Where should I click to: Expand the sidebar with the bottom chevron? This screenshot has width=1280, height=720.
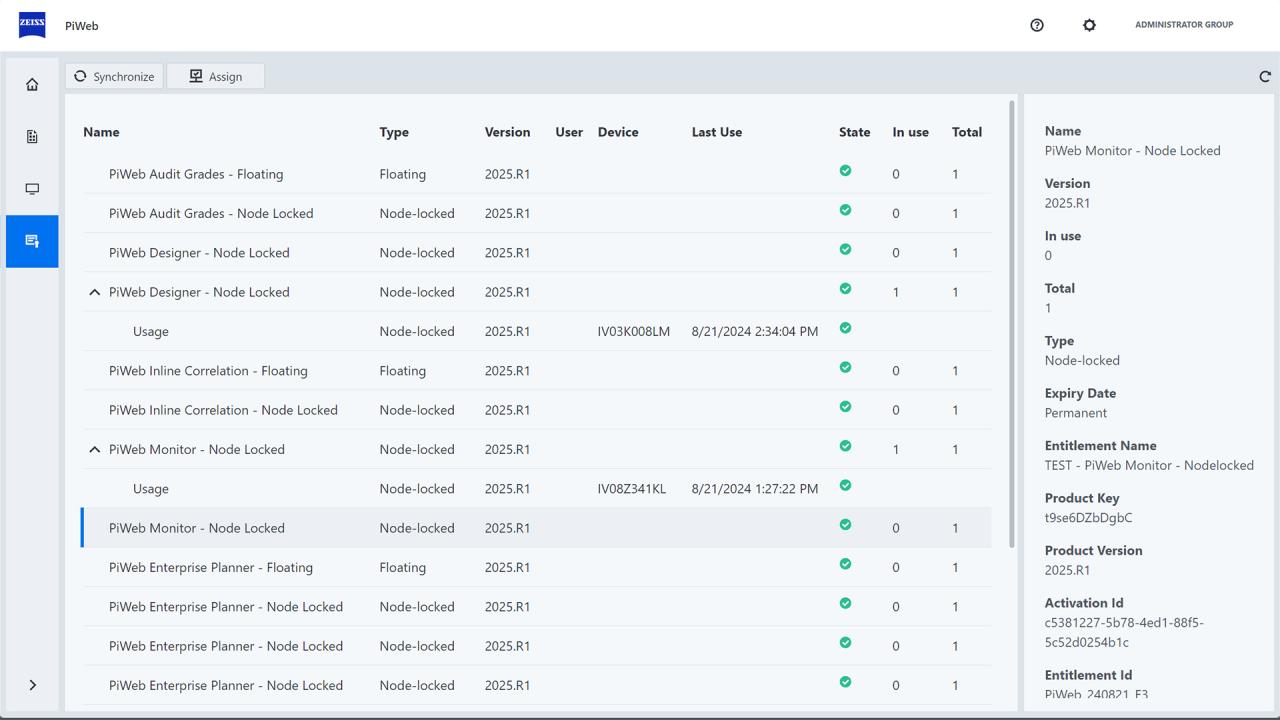pos(32,685)
